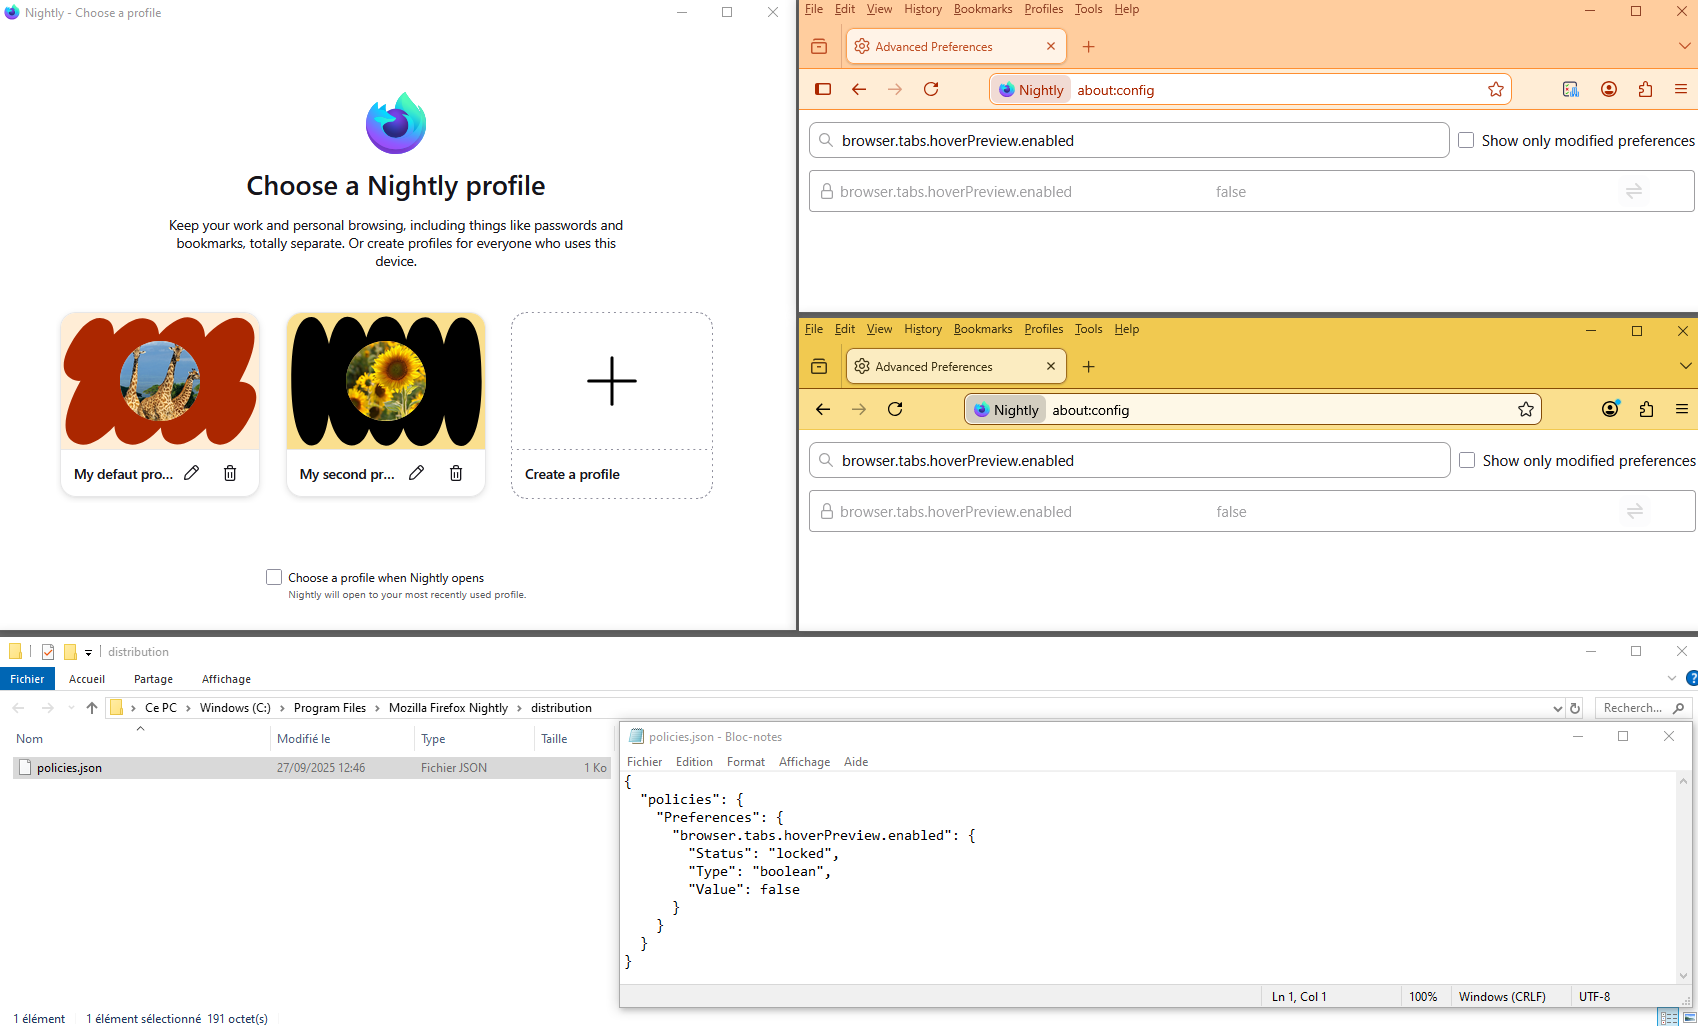Open Firefox View in the top Nightly window
This screenshot has width=1698, height=1026.
[819, 46]
